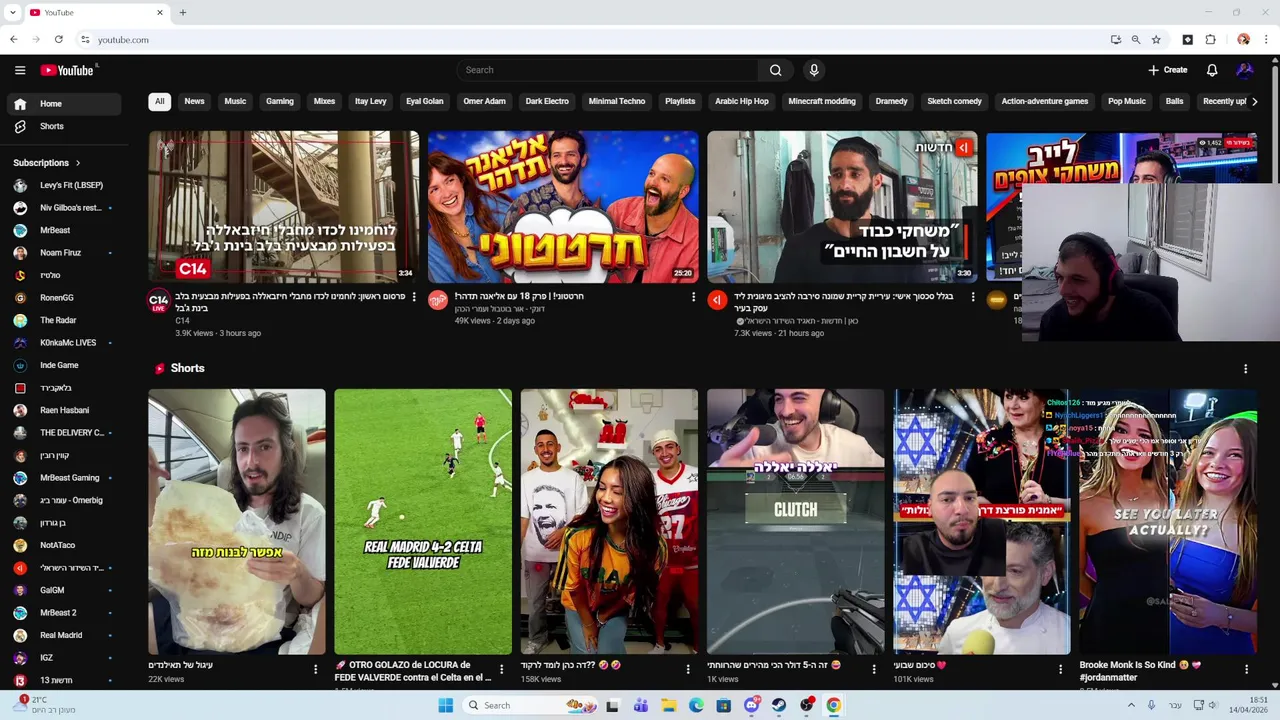
Task: Open Chrome three-dot menu
Action: point(1266,39)
